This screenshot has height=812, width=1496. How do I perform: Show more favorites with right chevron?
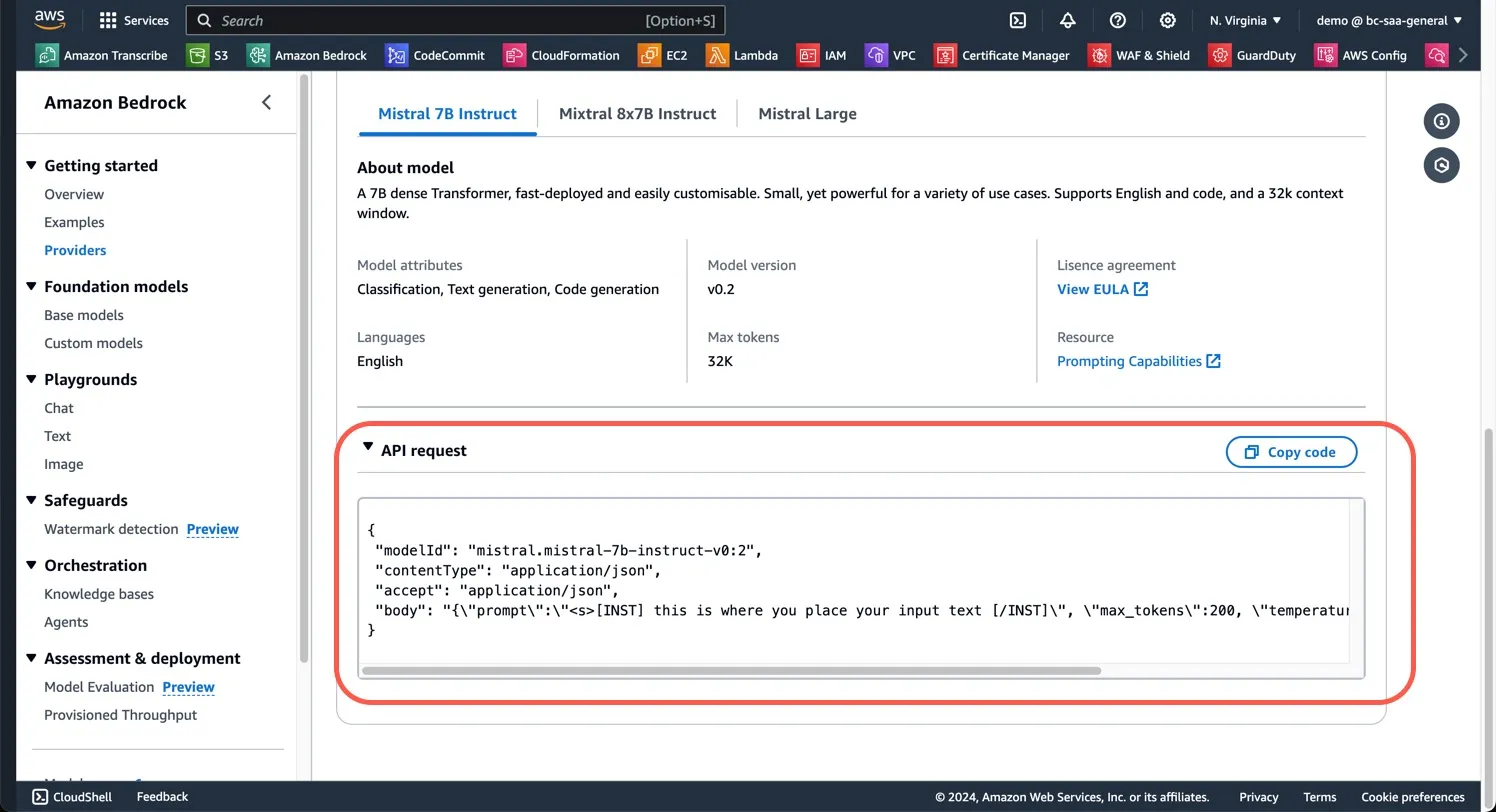(x=1464, y=55)
